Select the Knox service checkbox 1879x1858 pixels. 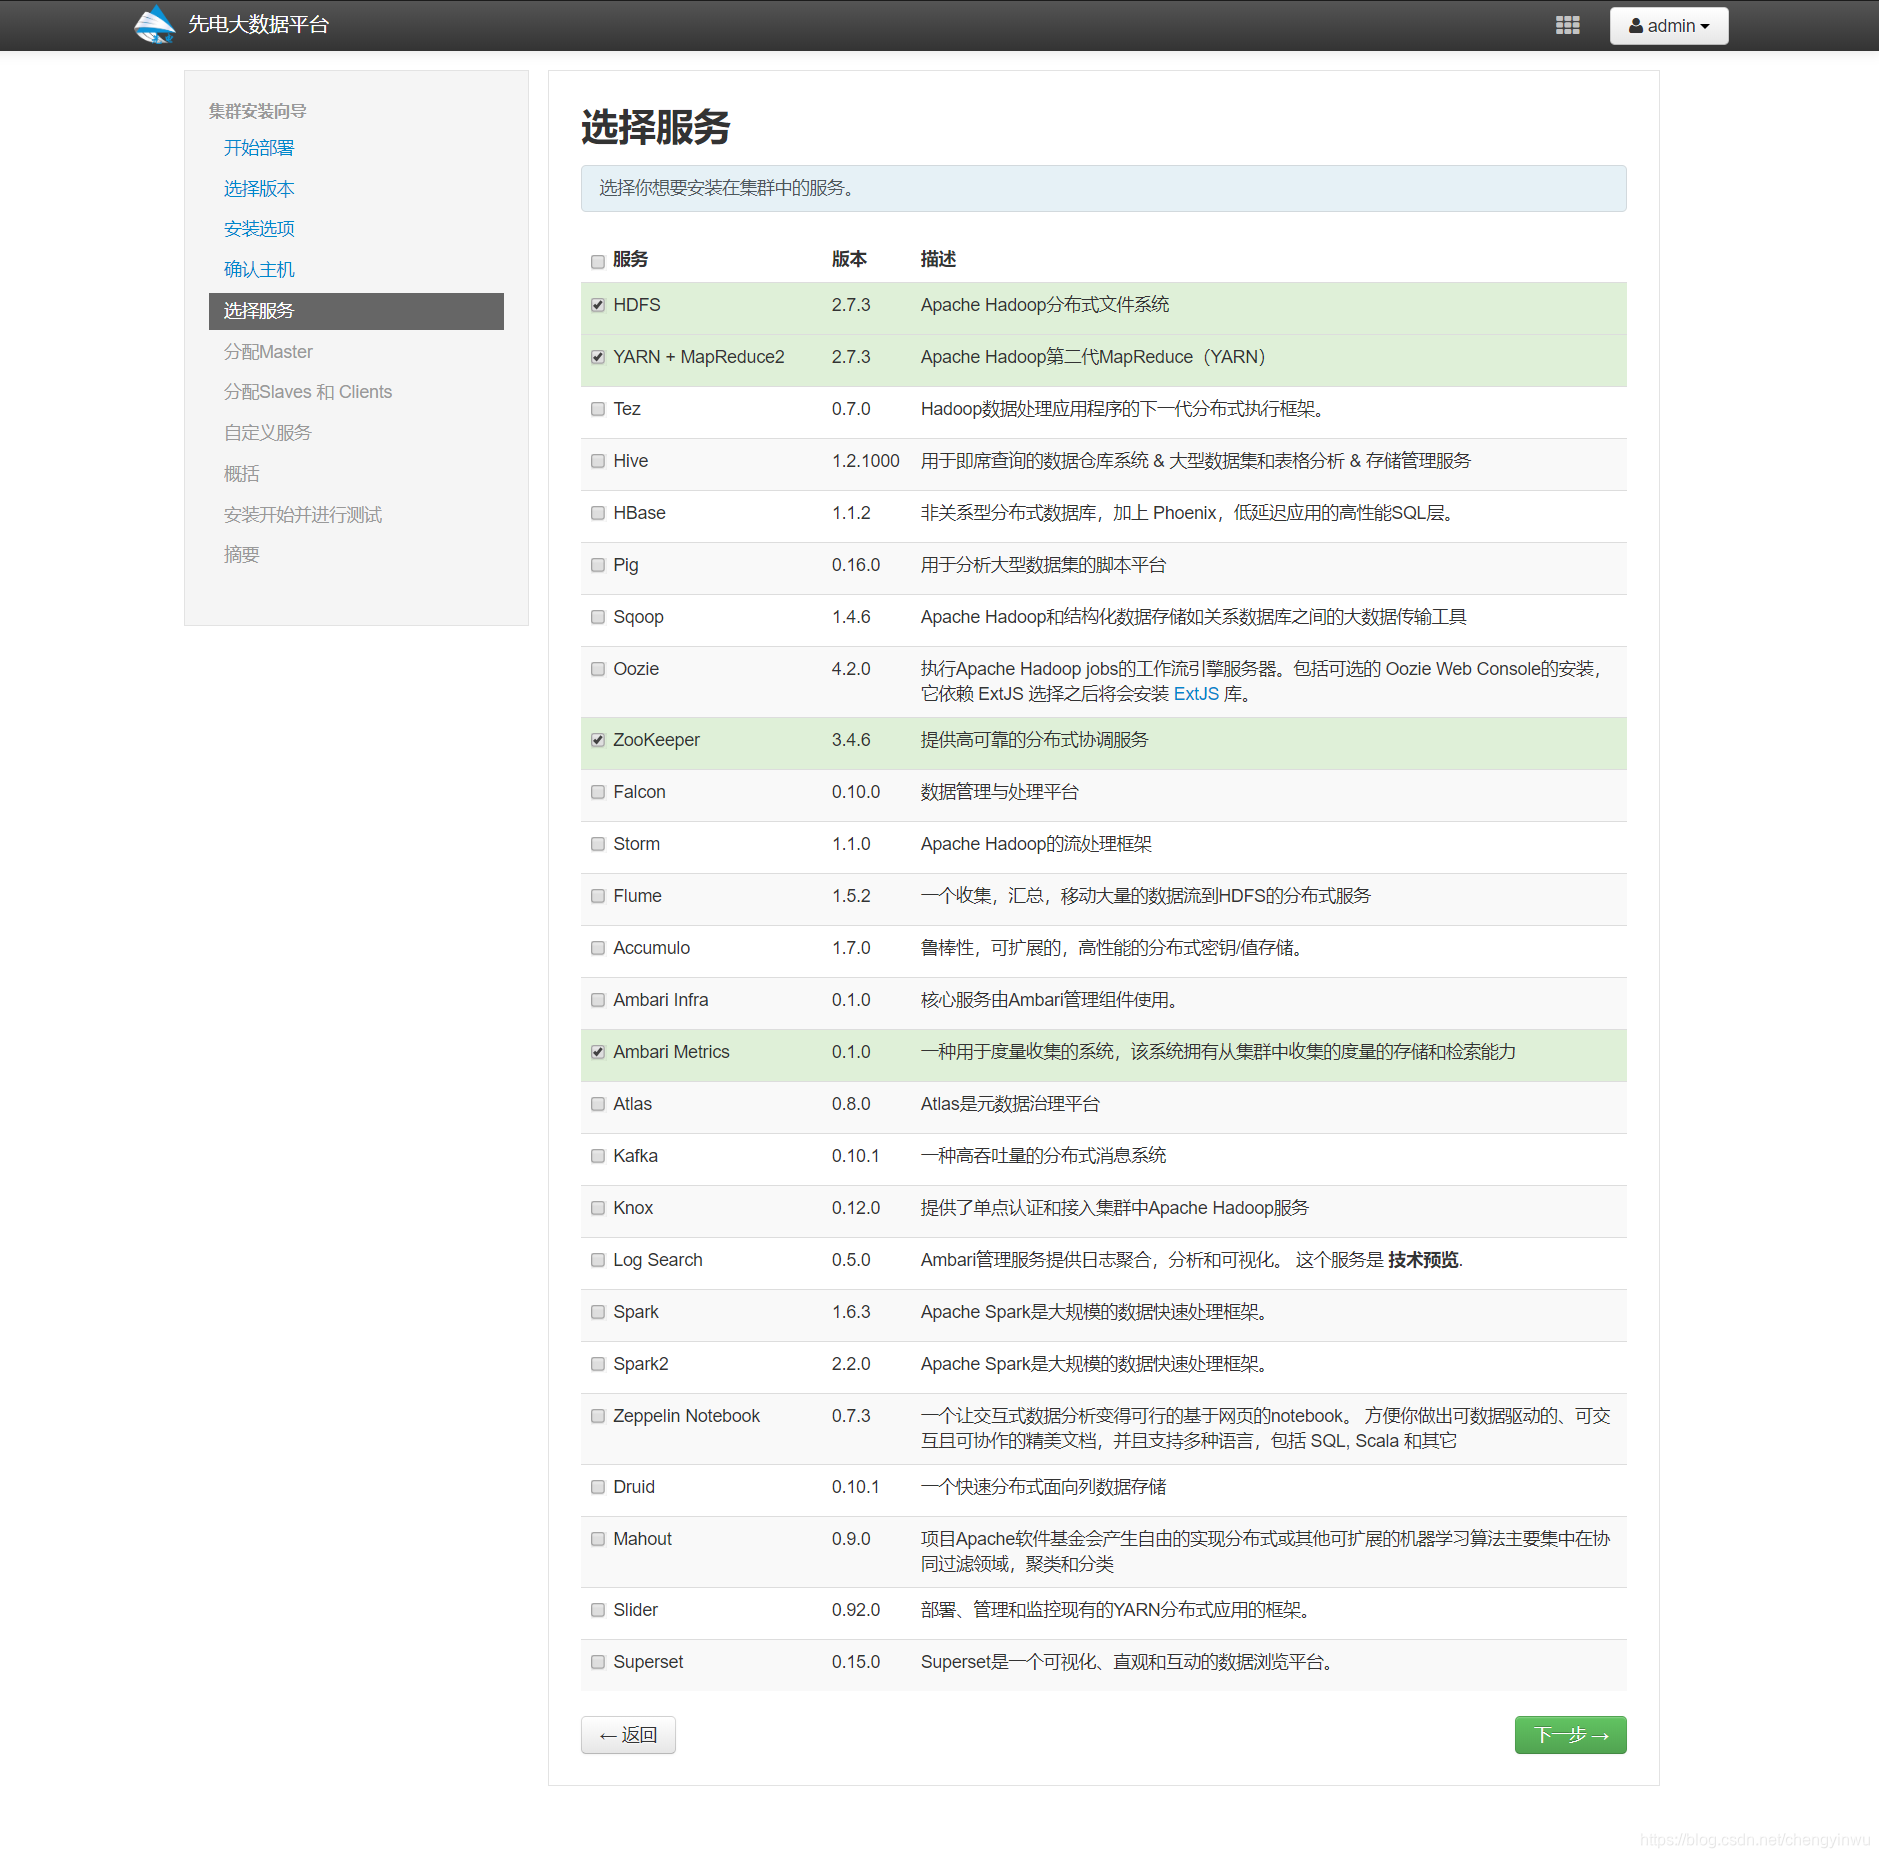click(x=598, y=1208)
